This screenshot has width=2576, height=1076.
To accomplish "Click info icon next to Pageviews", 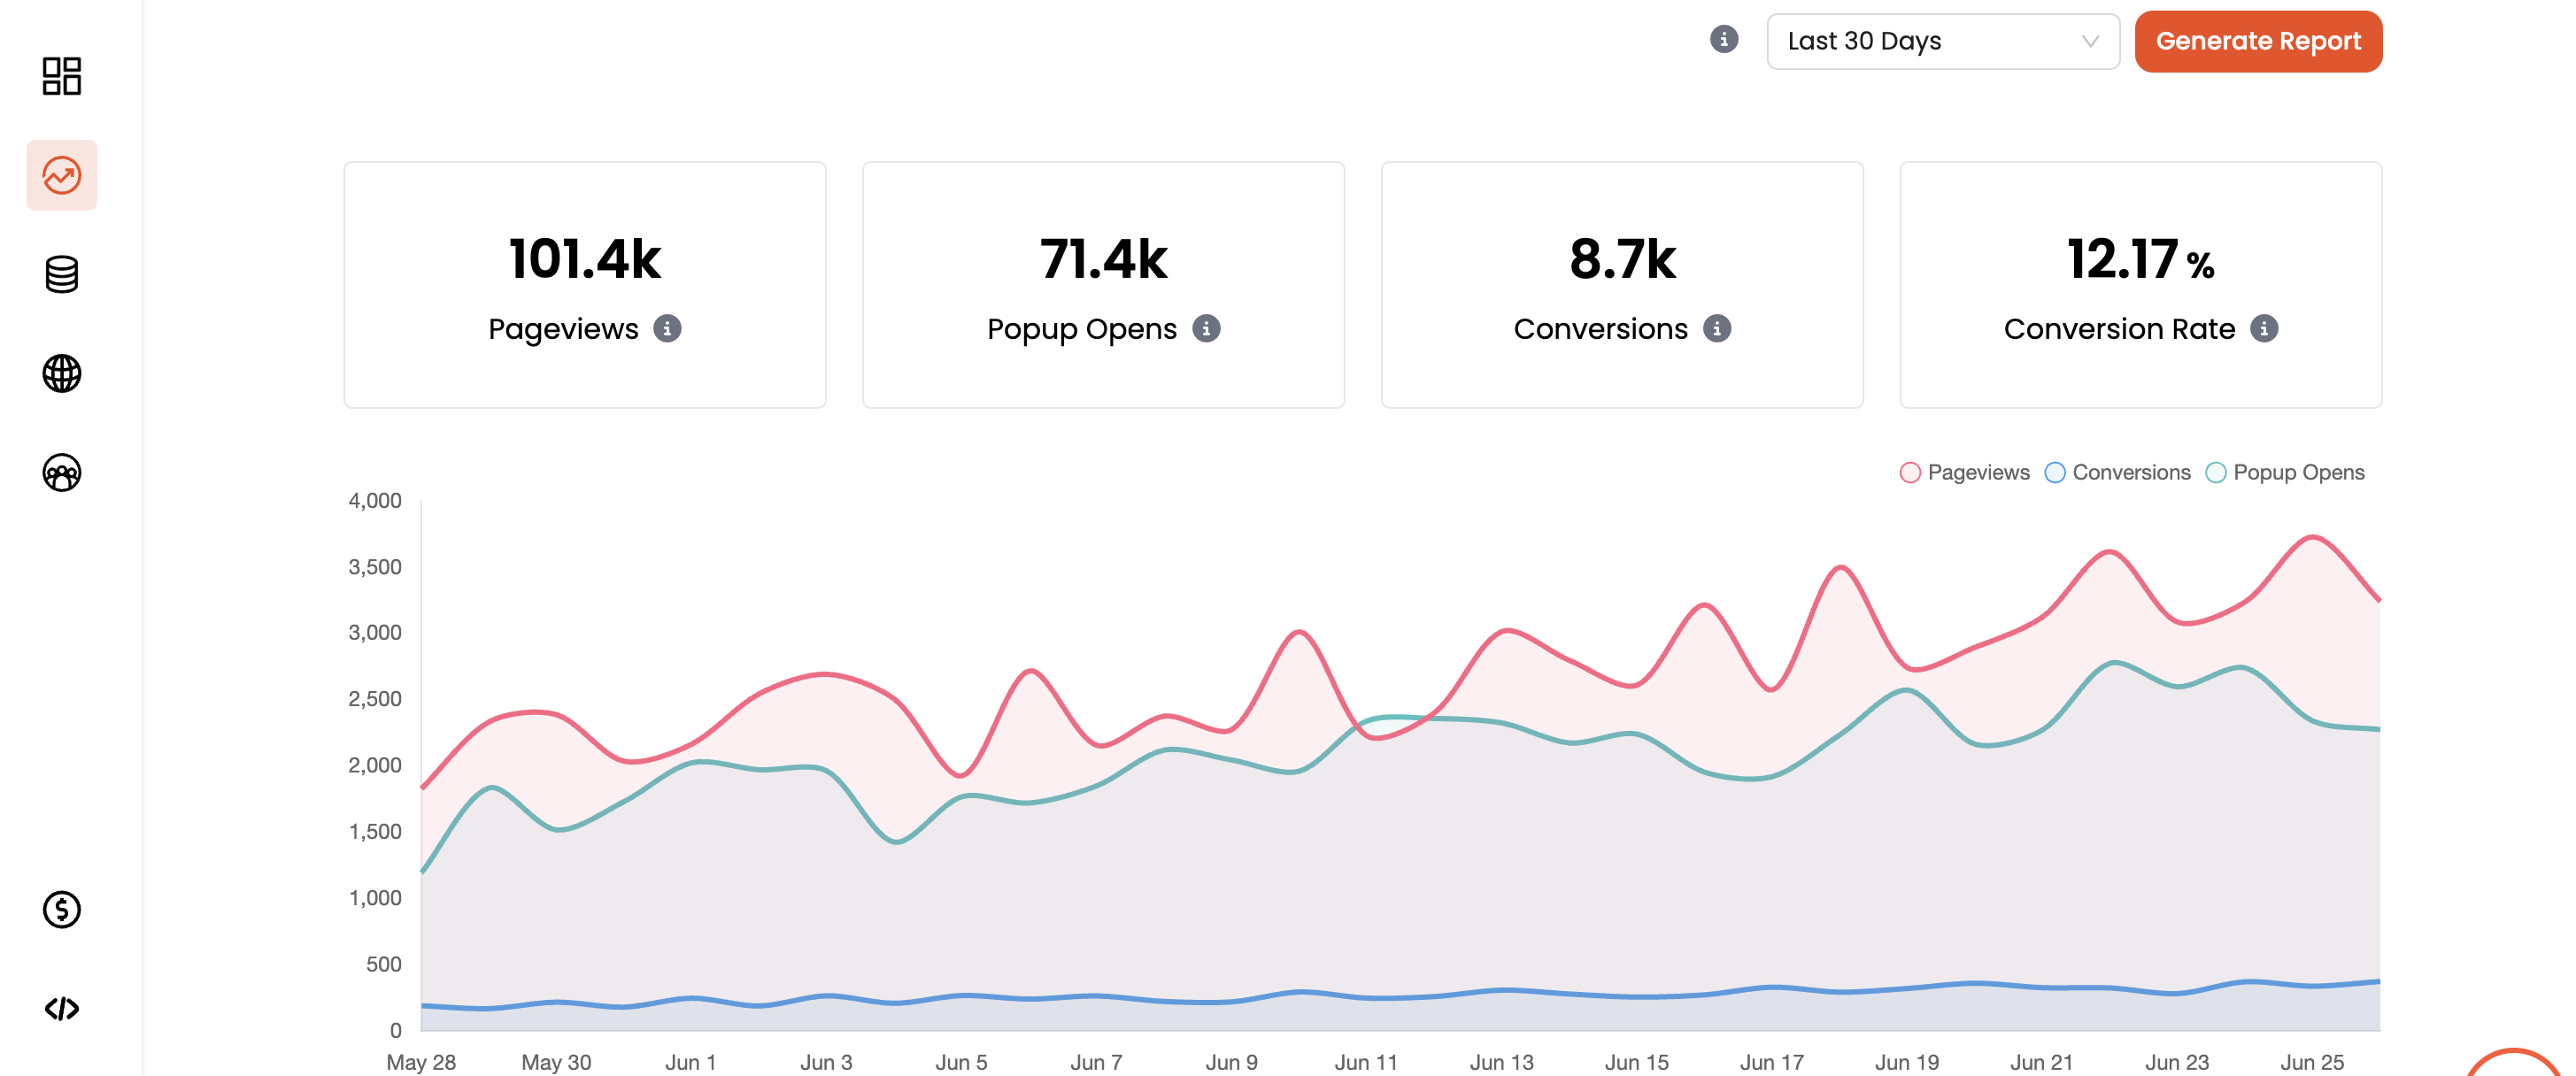I will [667, 328].
